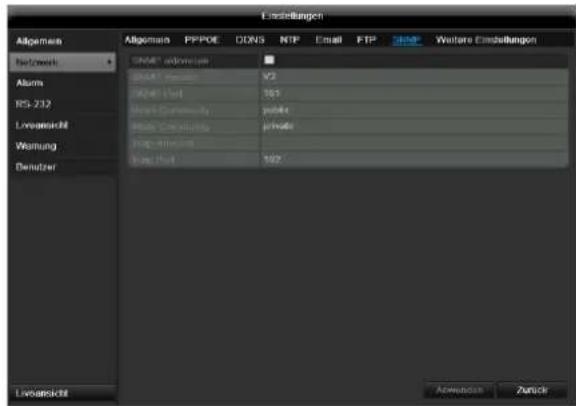Screen dimensions: 576x406
Task: Open the NTP tab
Action: [289, 40]
